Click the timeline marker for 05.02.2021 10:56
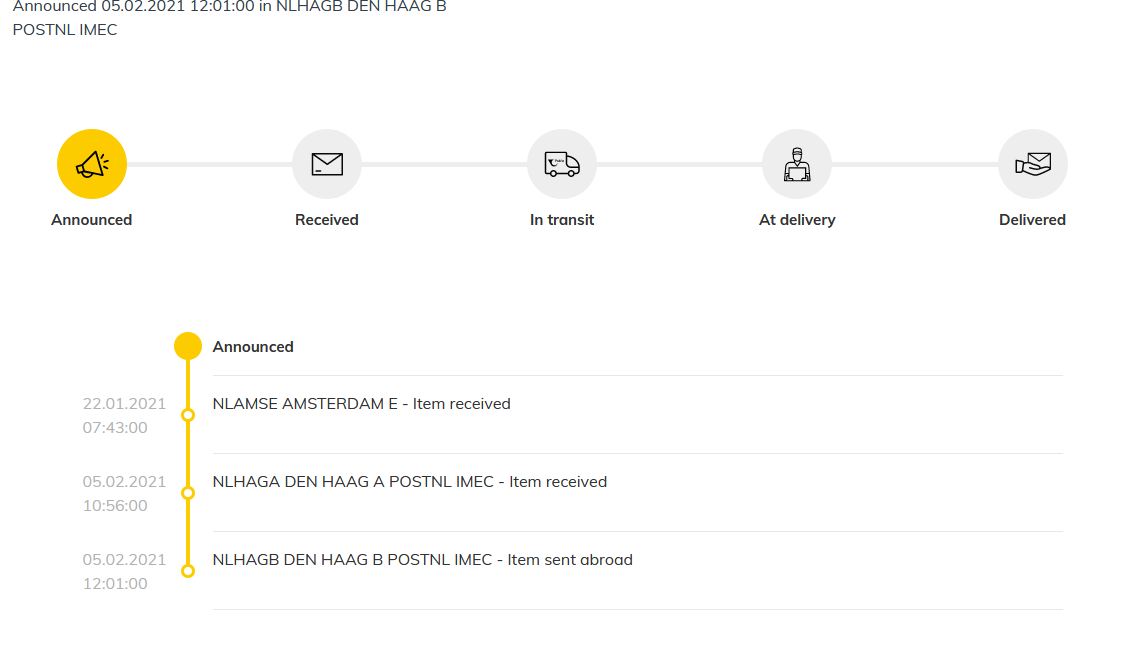The height and width of the screenshot is (664, 1133). point(188,493)
